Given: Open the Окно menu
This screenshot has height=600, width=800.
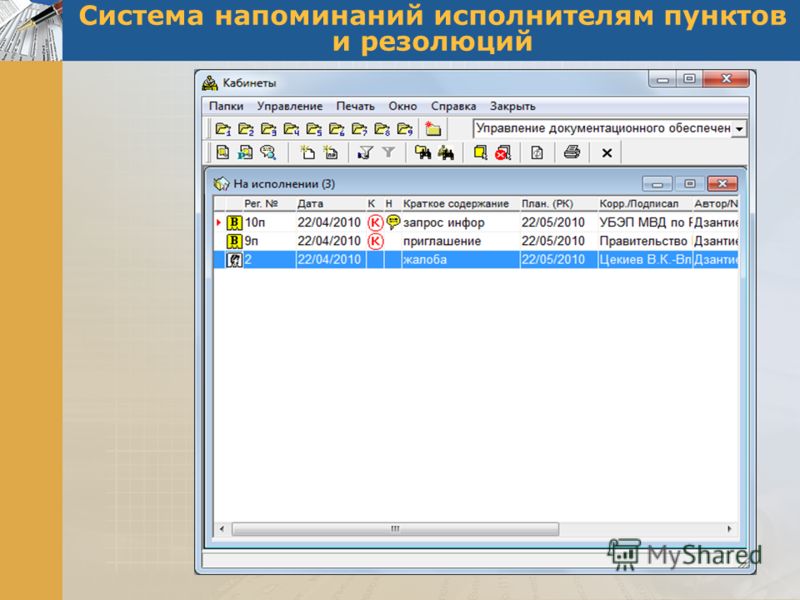Looking at the screenshot, I should 403,107.
